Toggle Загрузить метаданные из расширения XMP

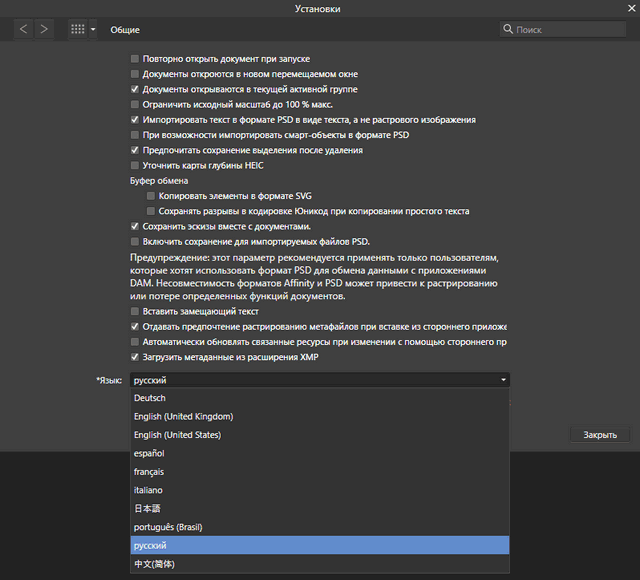pyautogui.click(x=135, y=357)
